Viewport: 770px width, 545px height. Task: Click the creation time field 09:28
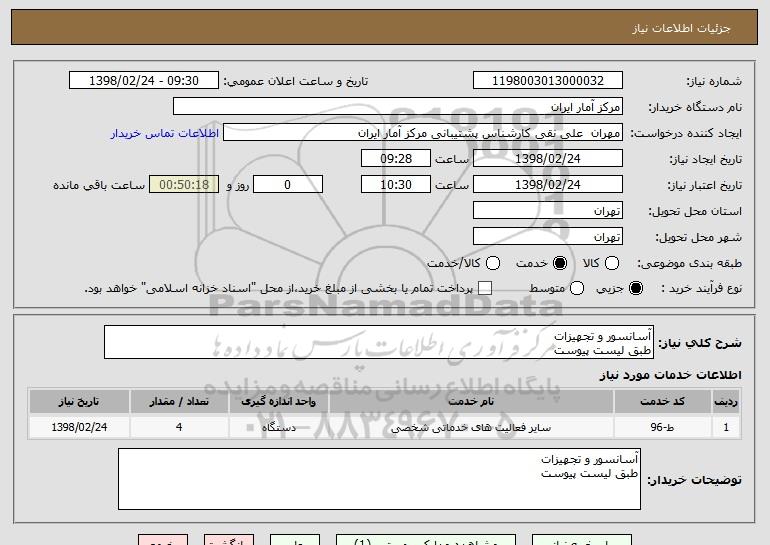coord(396,159)
